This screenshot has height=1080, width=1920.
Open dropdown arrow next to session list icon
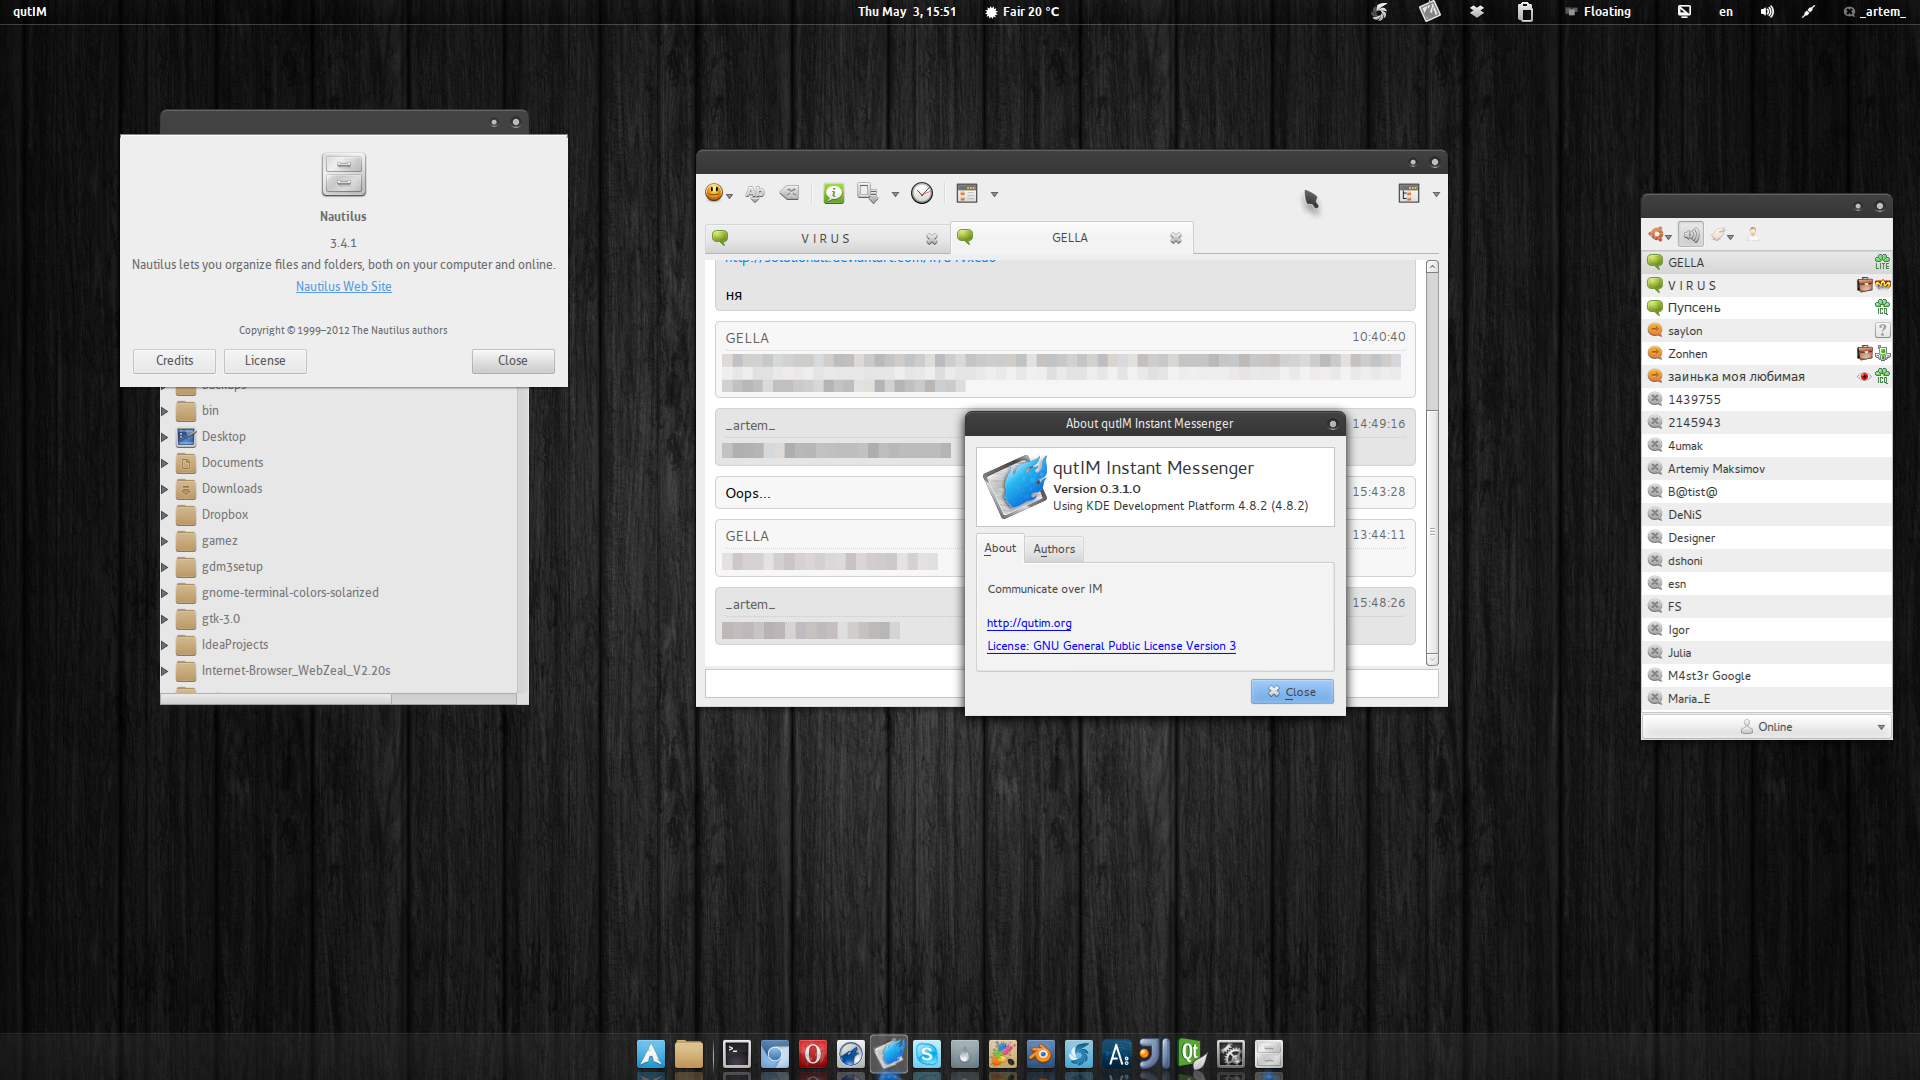coord(994,194)
